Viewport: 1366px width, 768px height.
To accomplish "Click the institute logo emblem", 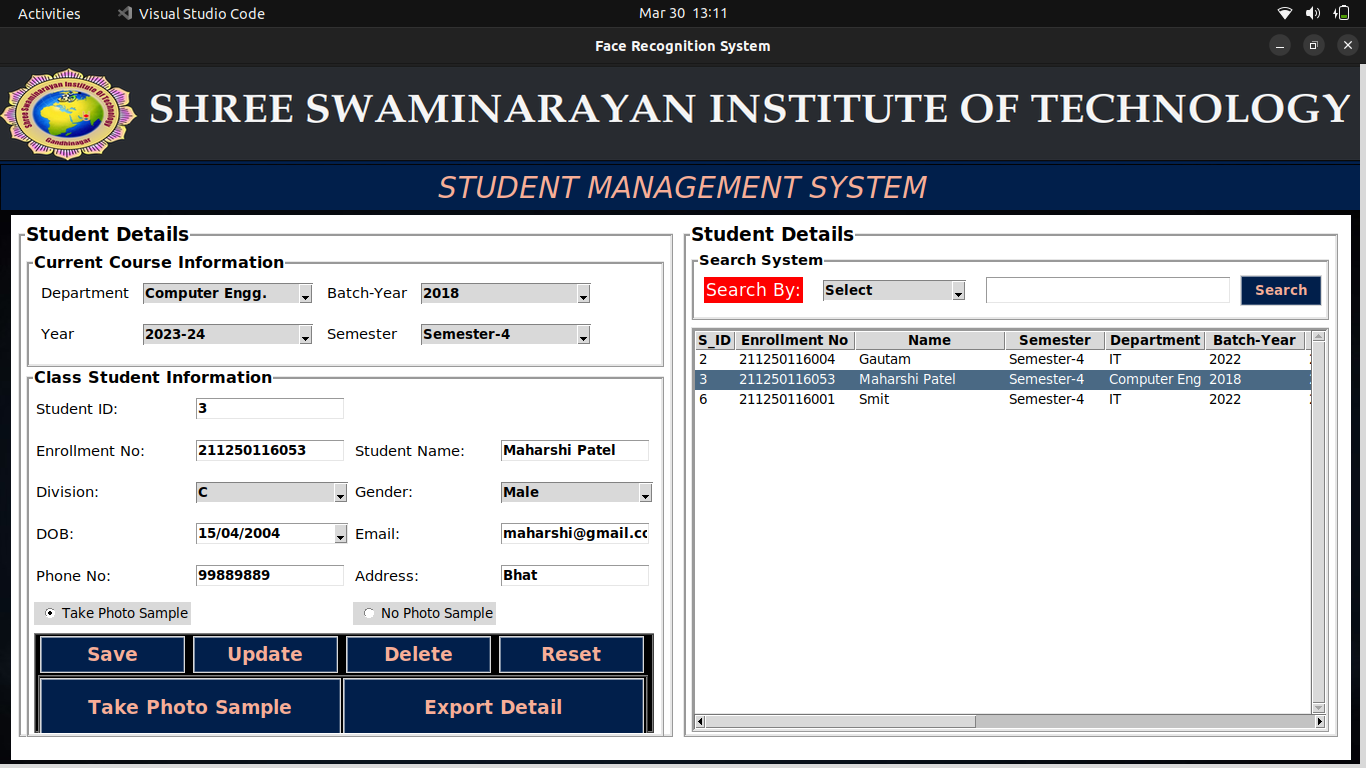I will tap(70, 113).
